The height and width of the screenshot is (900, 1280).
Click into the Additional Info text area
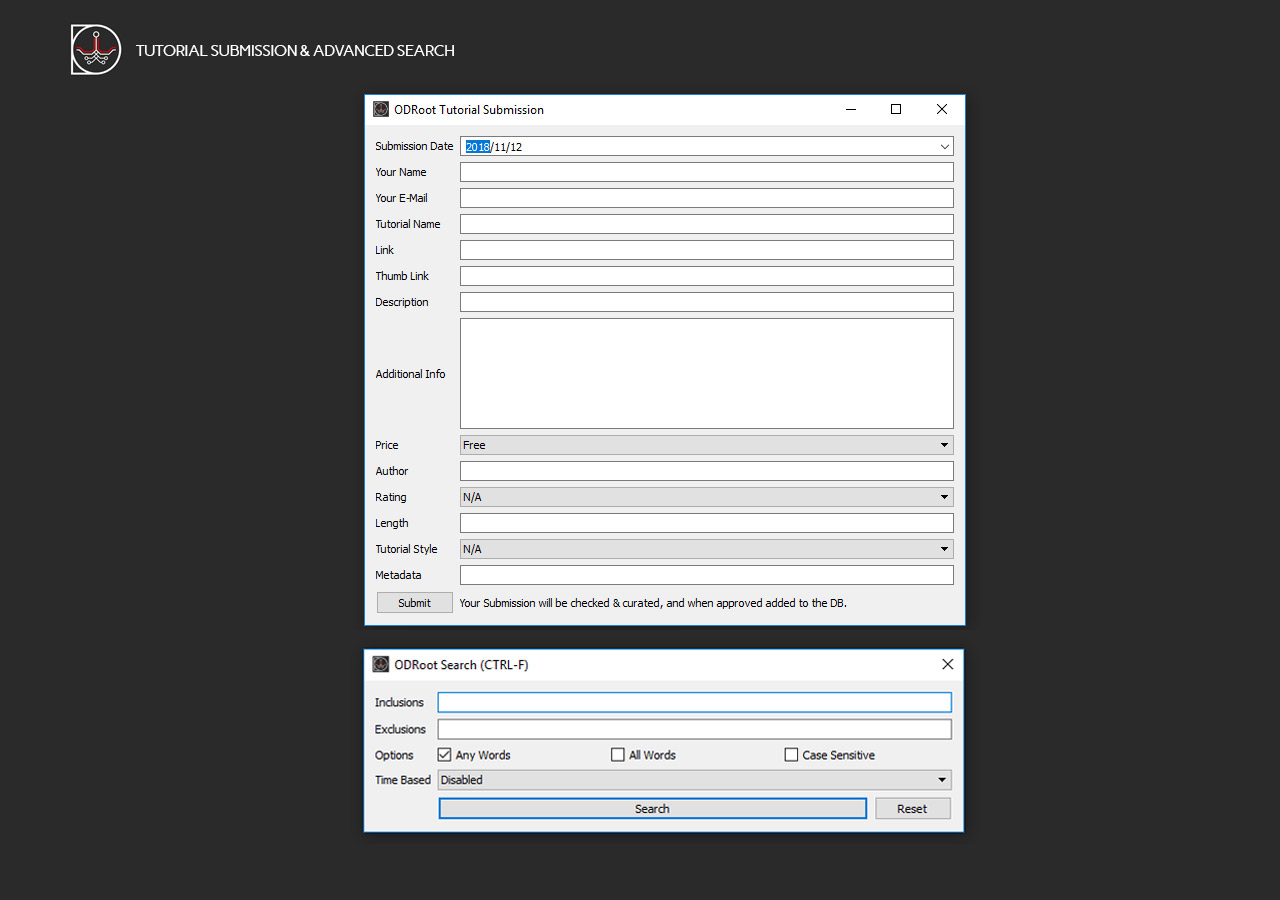tap(706, 373)
